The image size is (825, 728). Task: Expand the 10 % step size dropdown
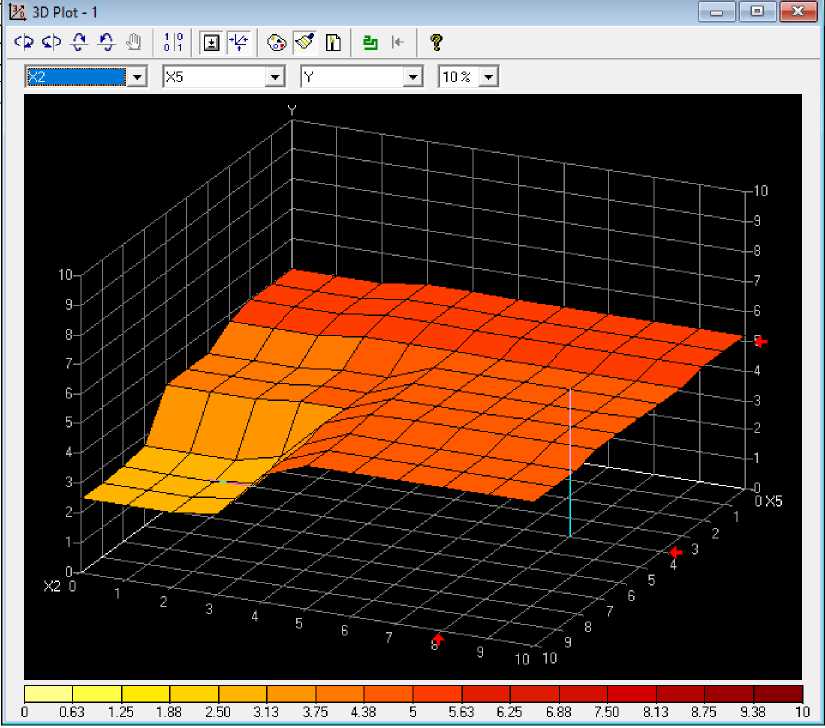(489, 78)
